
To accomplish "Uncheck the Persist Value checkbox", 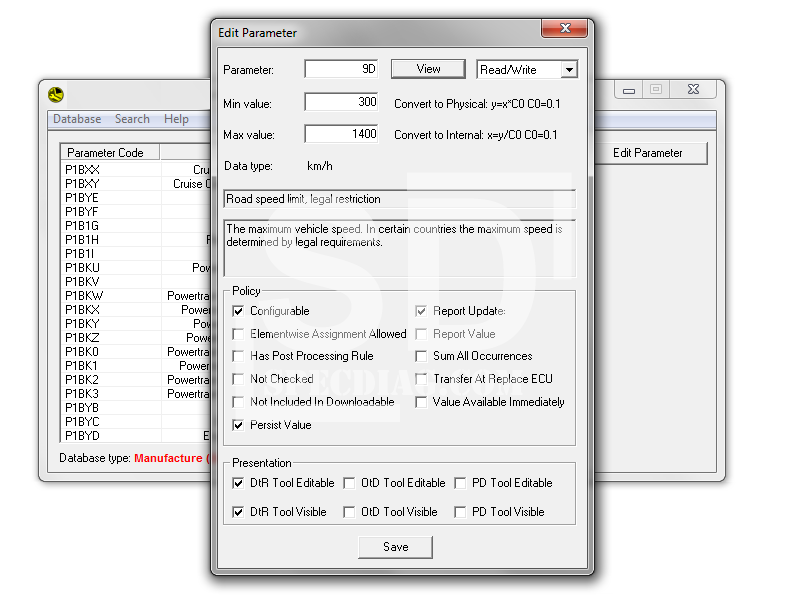I will (238, 425).
